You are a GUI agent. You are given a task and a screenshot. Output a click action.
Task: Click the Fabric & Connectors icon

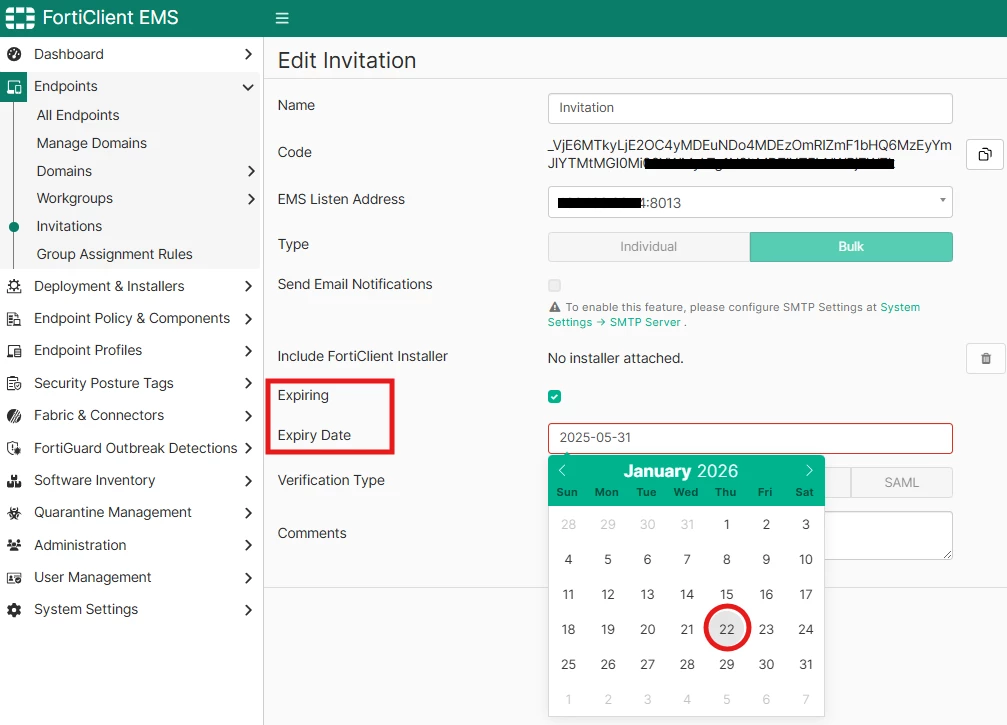(x=13, y=415)
